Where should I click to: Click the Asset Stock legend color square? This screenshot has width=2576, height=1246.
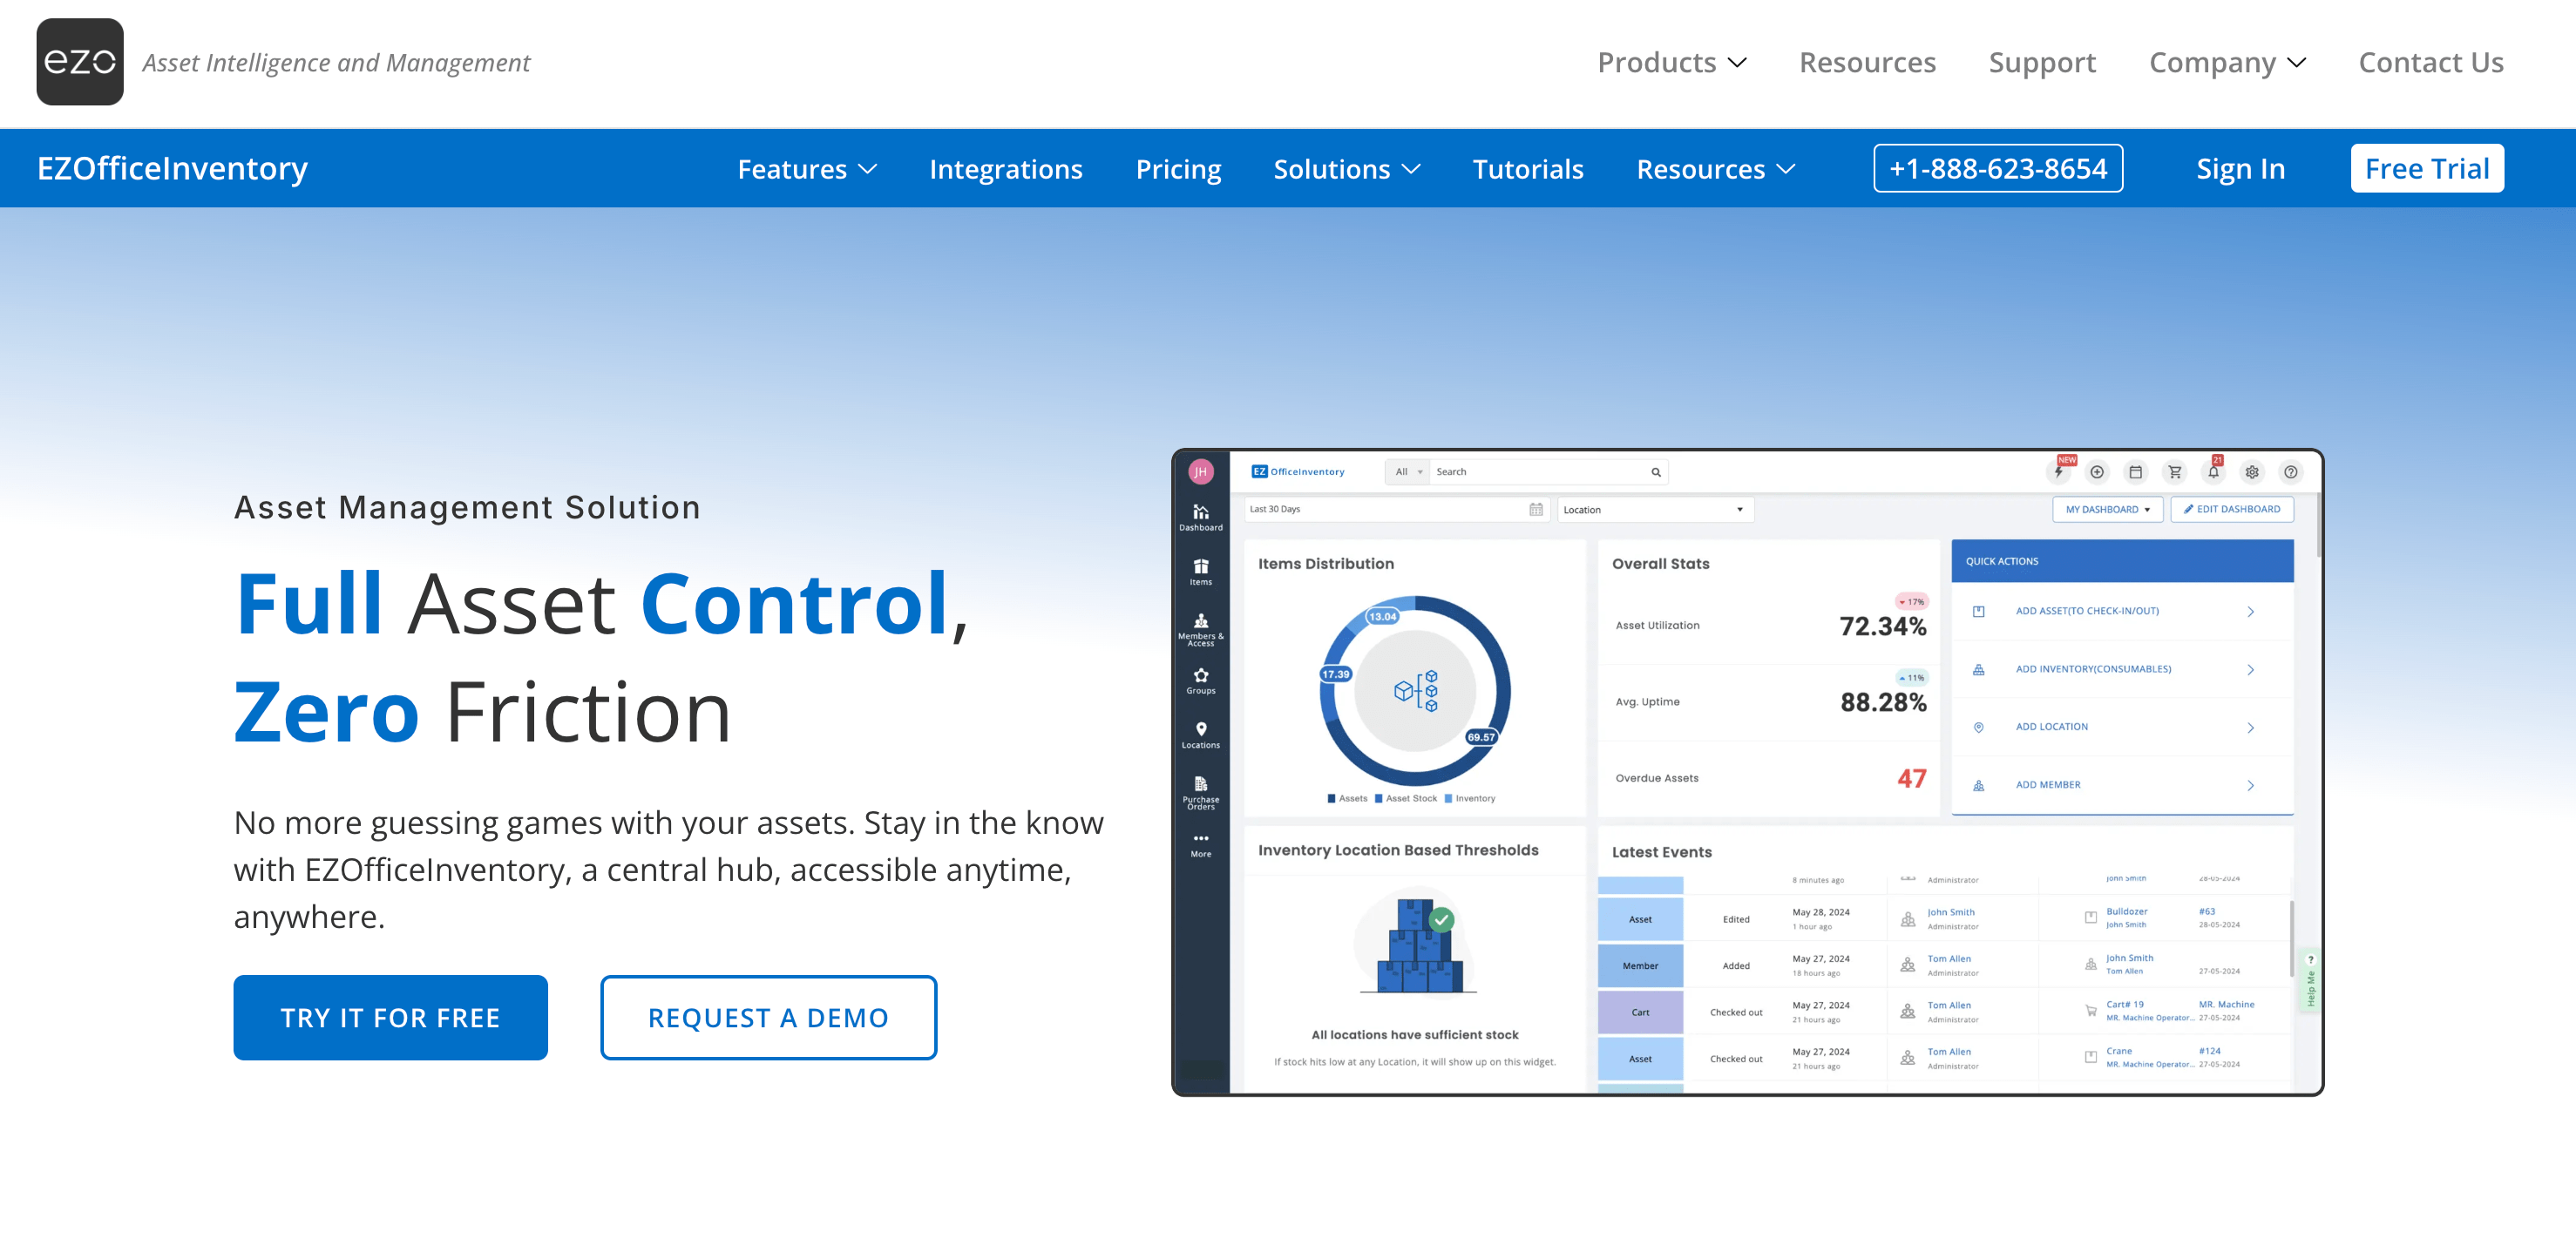pyautogui.click(x=1378, y=798)
